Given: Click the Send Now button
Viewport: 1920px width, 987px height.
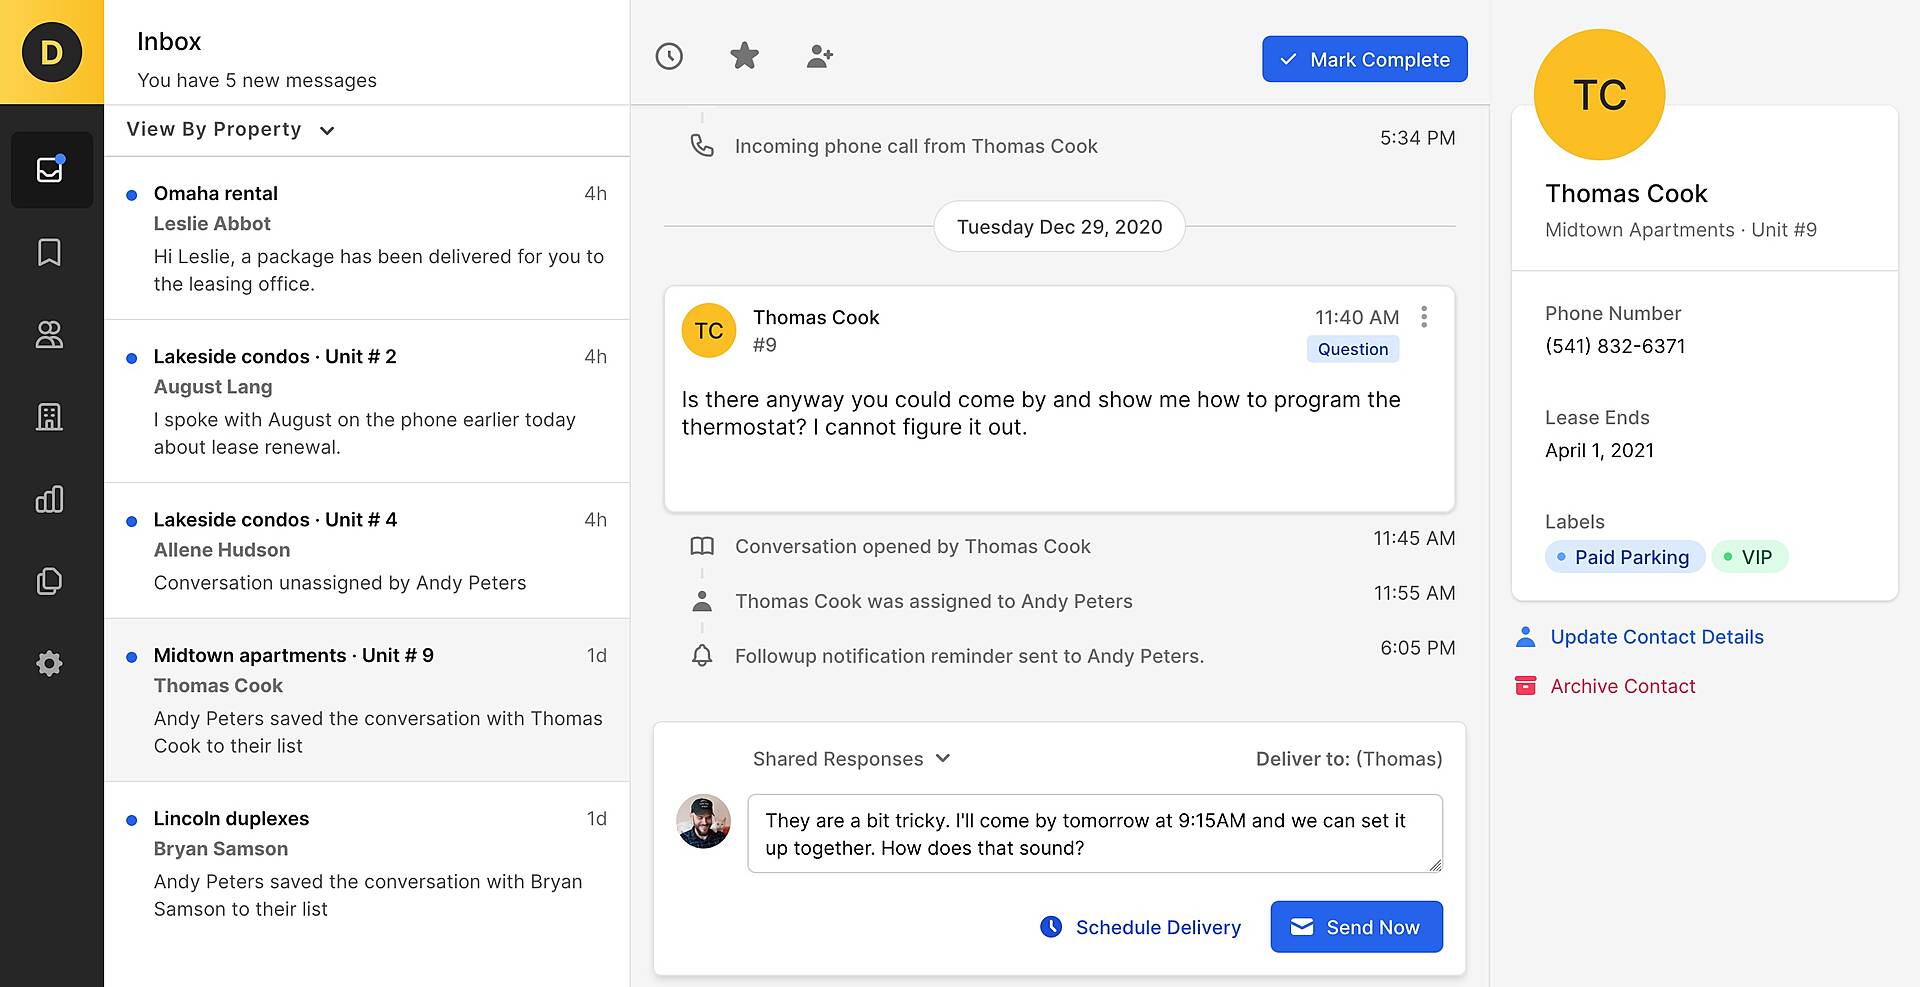Looking at the screenshot, I should 1357,927.
